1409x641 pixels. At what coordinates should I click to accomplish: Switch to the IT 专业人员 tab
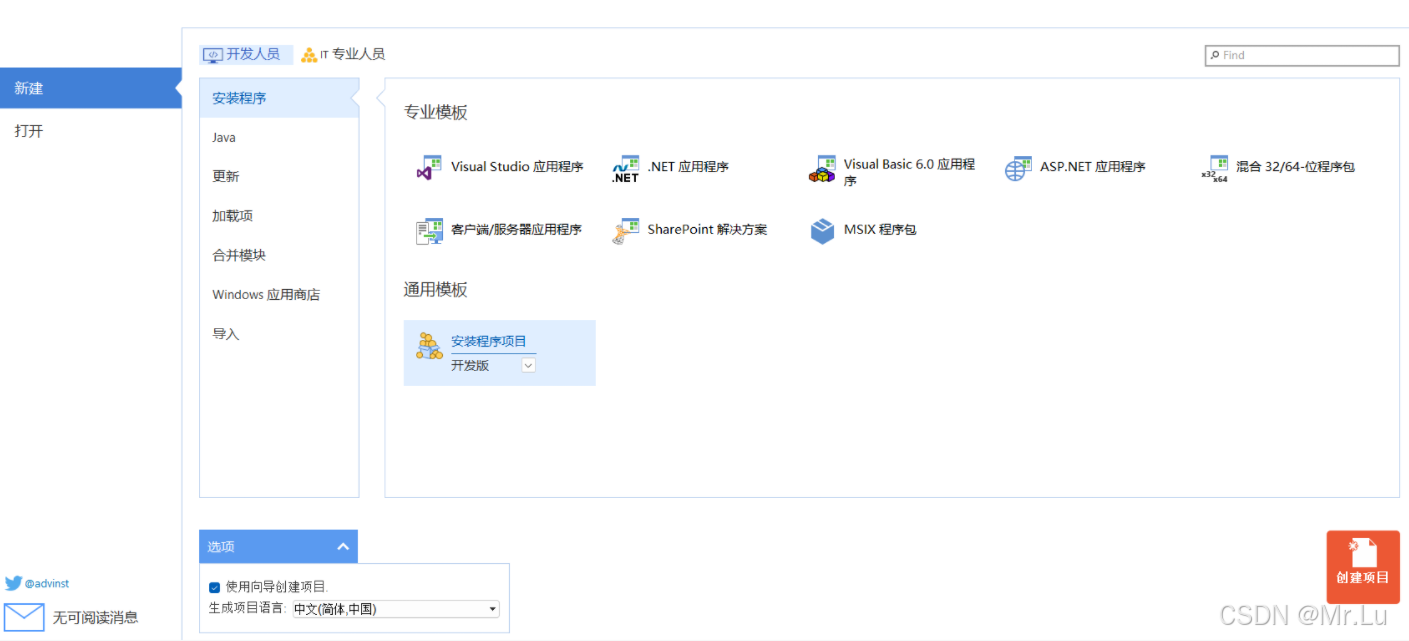(x=343, y=55)
